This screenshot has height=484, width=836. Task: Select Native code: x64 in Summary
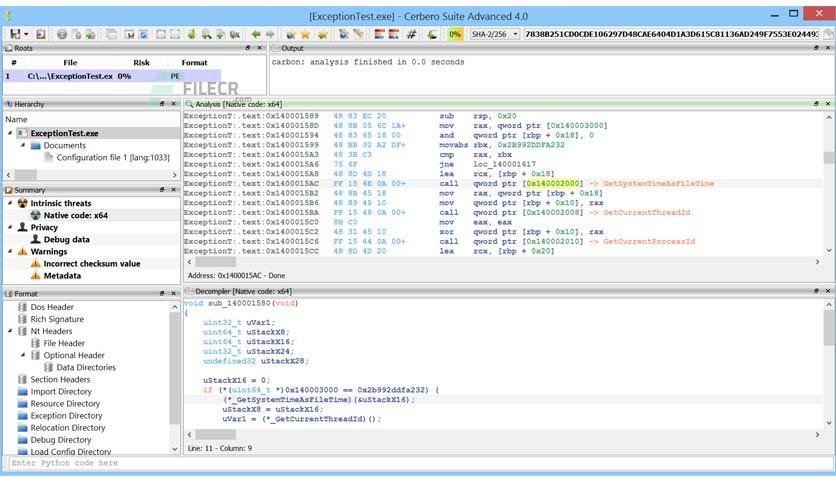point(75,215)
